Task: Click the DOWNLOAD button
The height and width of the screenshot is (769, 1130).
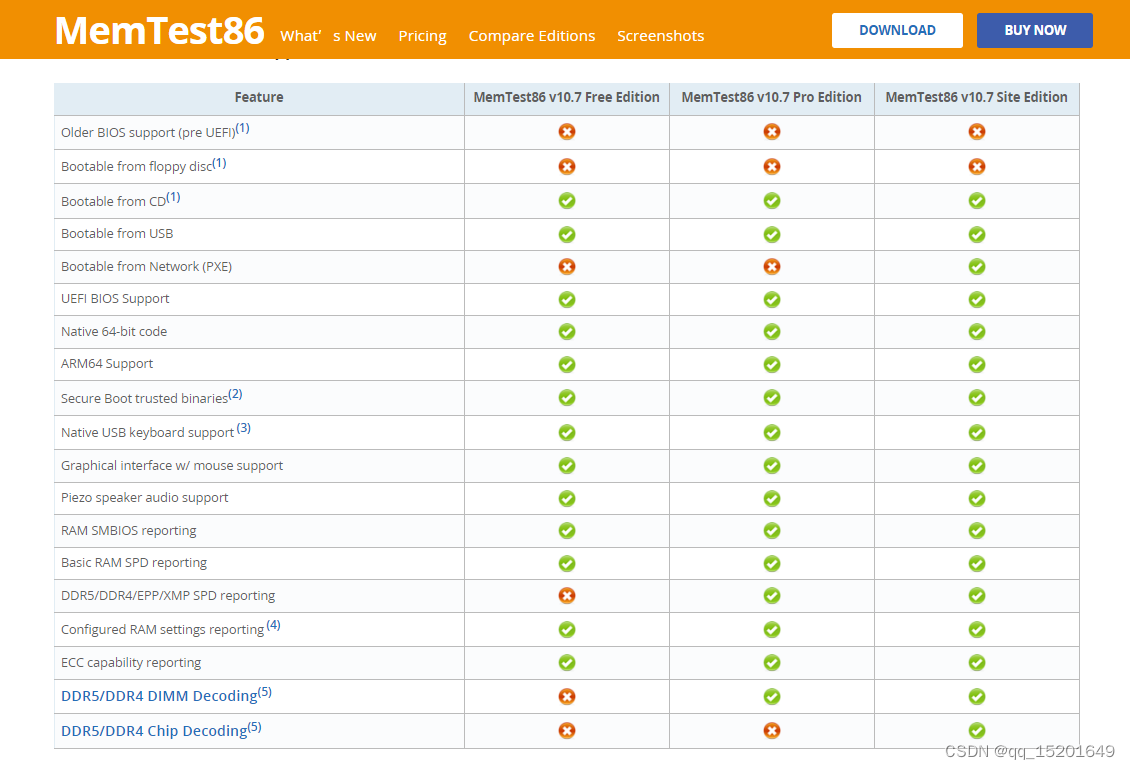Action: pos(897,30)
